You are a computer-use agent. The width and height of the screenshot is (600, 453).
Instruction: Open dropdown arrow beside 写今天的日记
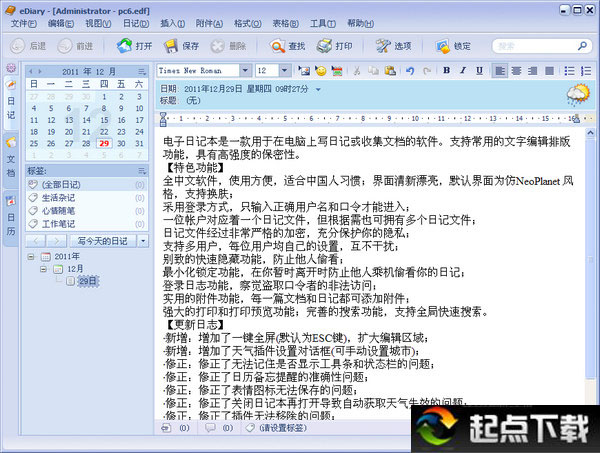coord(143,241)
